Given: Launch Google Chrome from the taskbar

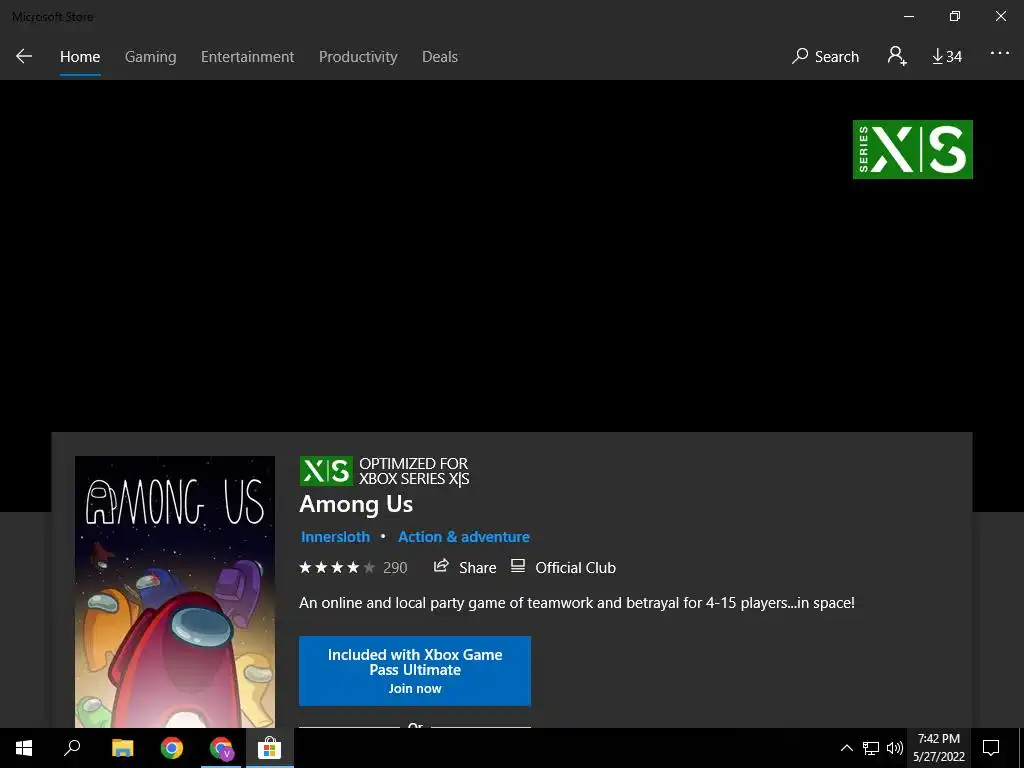Looking at the screenshot, I should 172,748.
